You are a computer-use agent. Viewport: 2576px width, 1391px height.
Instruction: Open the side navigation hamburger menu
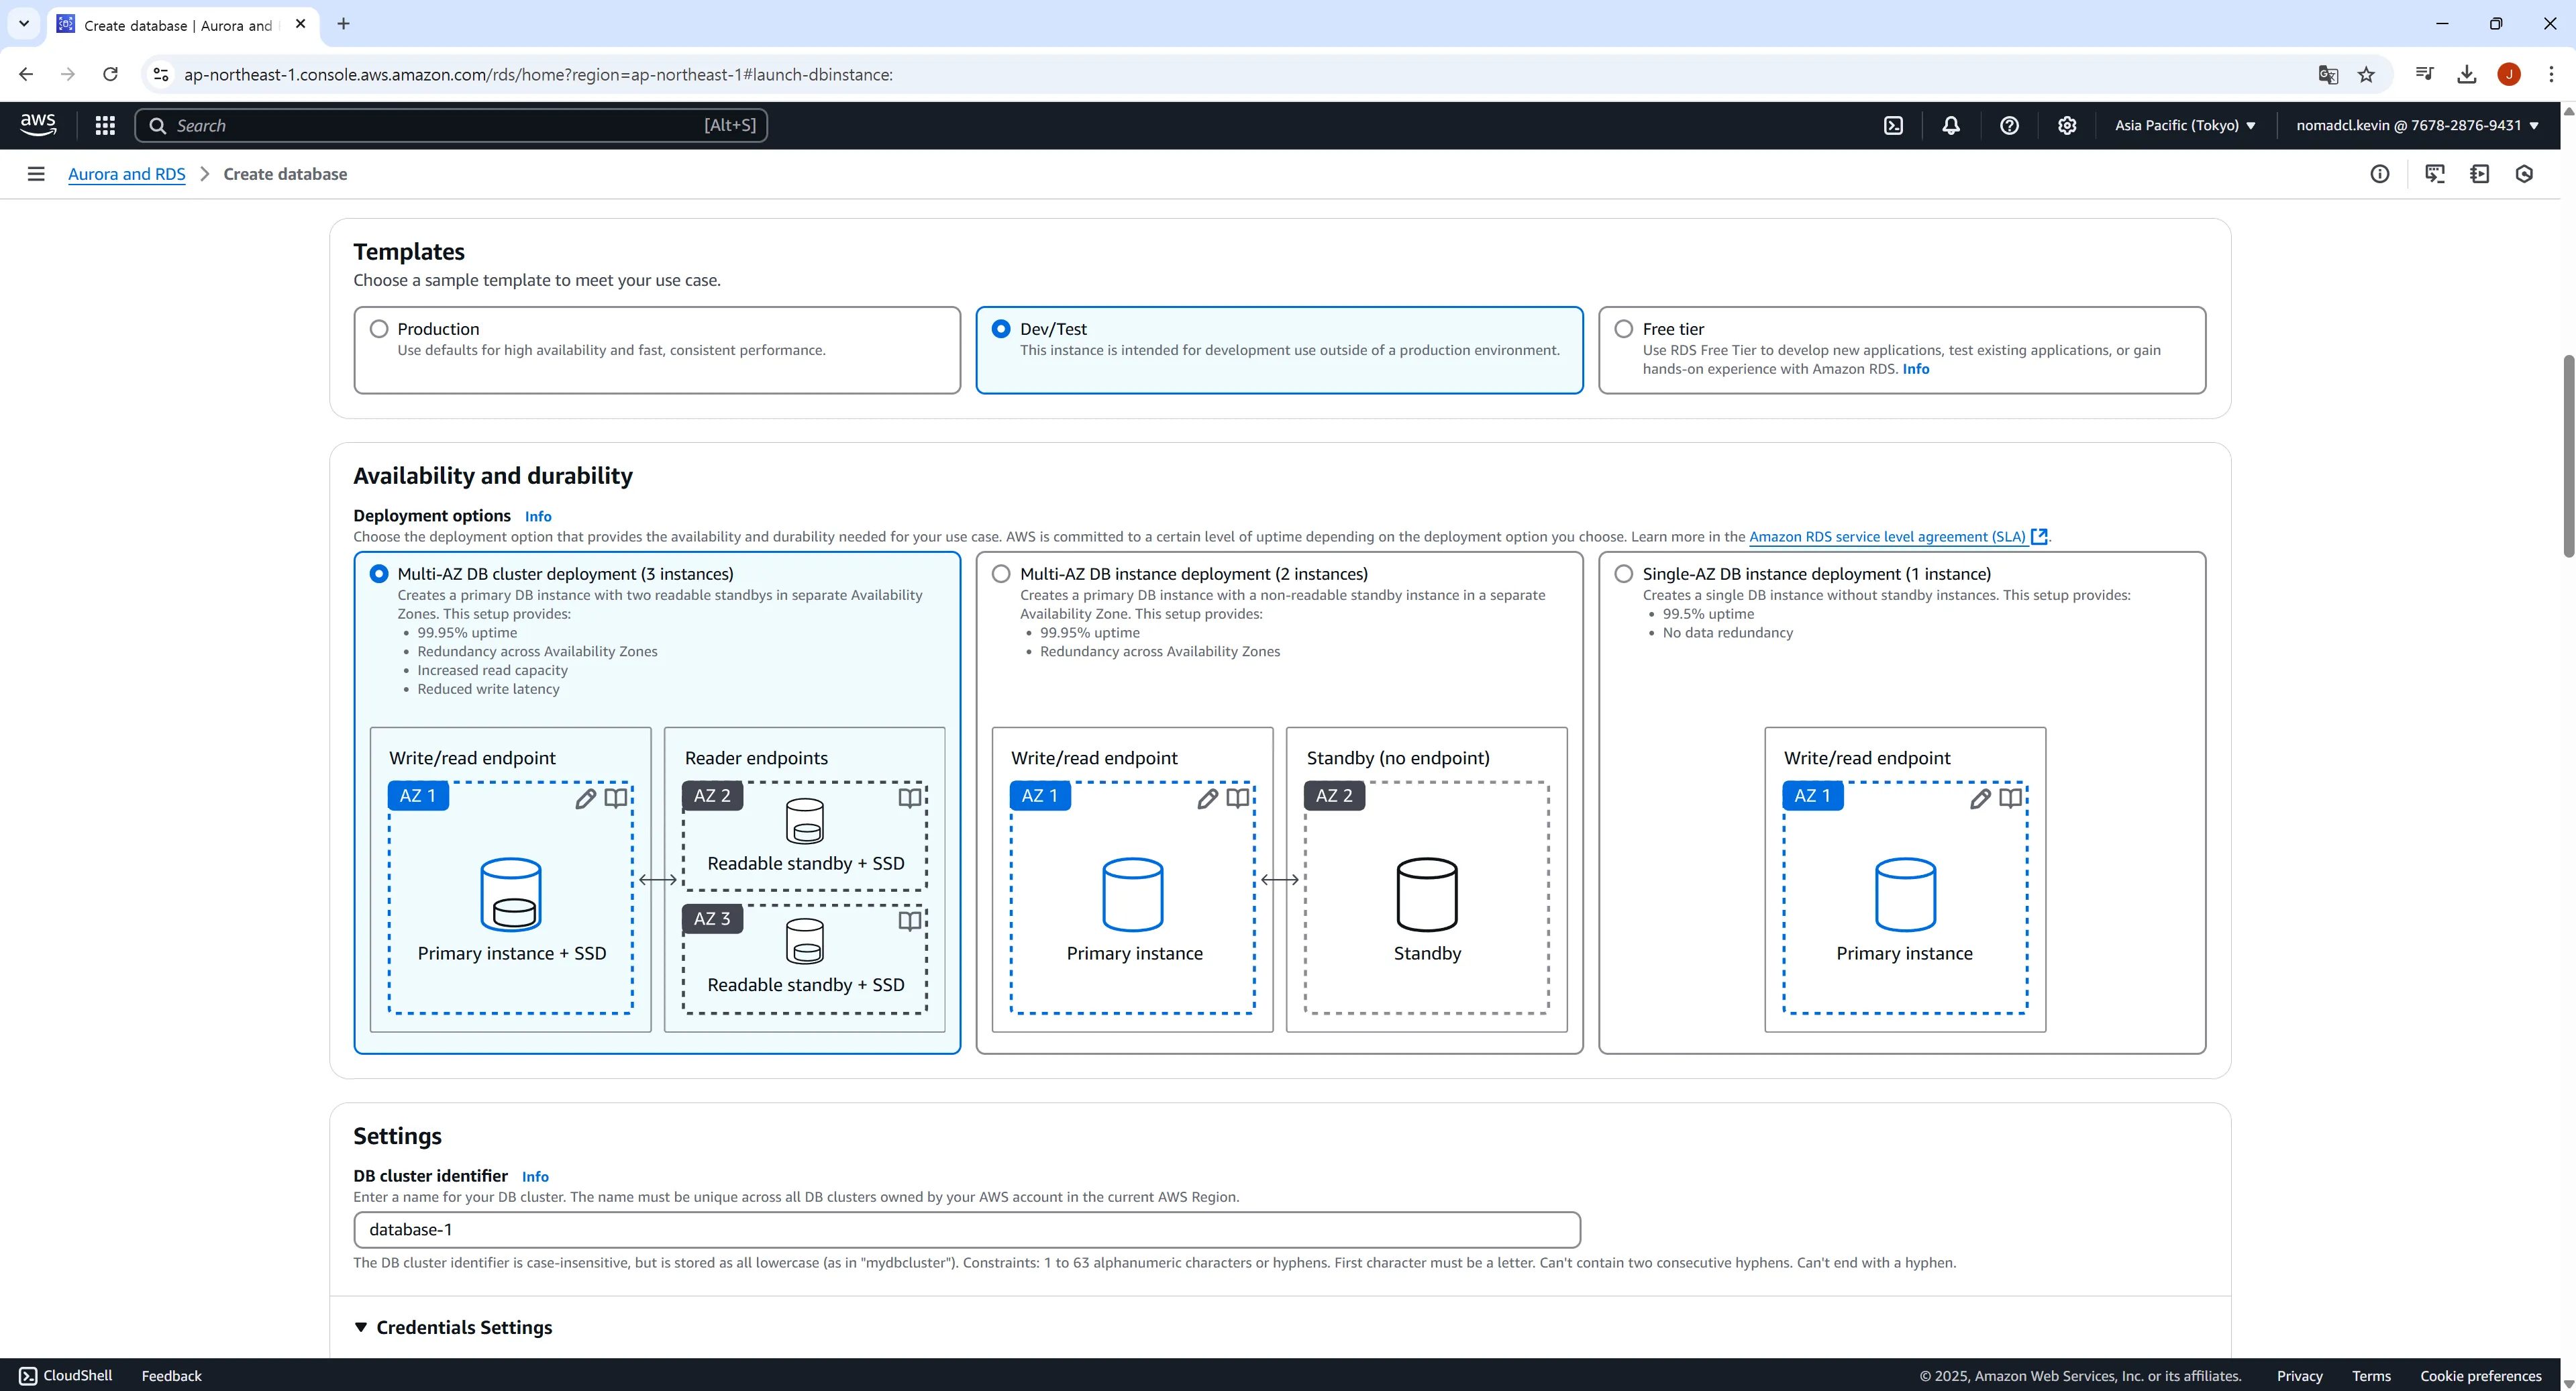[x=36, y=174]
